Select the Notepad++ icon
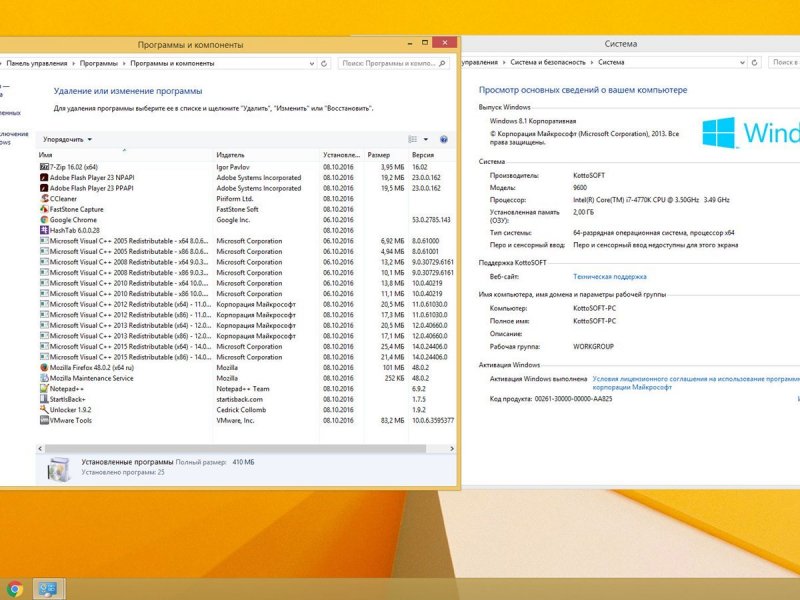The image size is (800, 600). coord(44,389)
